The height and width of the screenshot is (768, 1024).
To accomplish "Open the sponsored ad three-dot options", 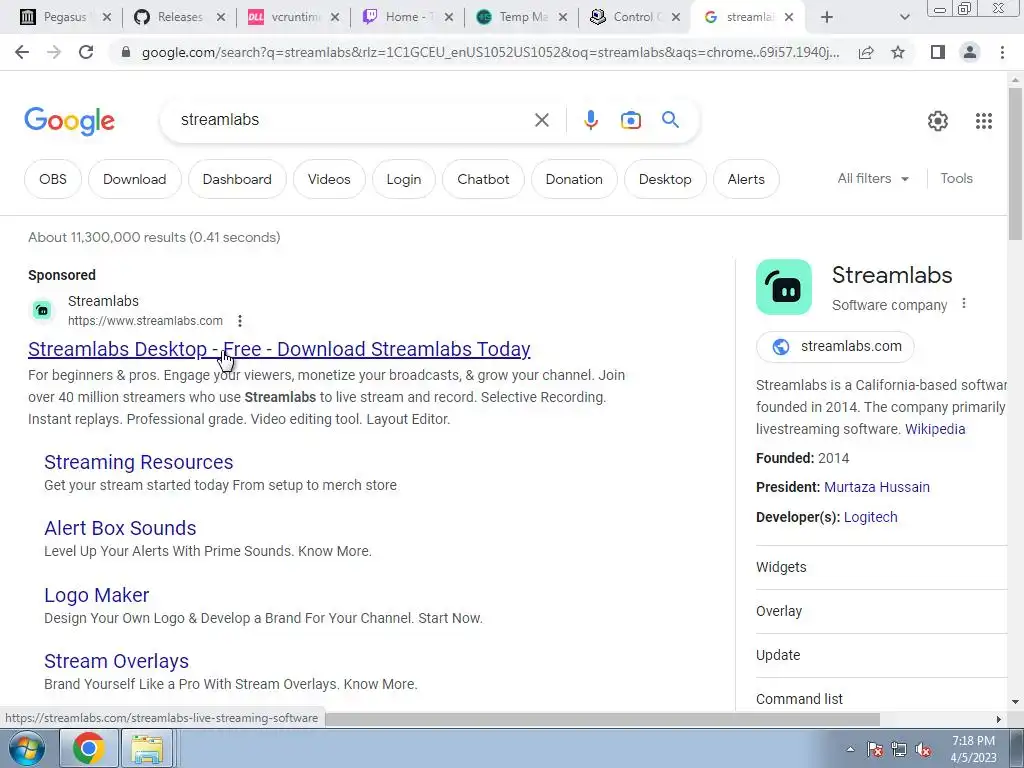I will point(240,321).
